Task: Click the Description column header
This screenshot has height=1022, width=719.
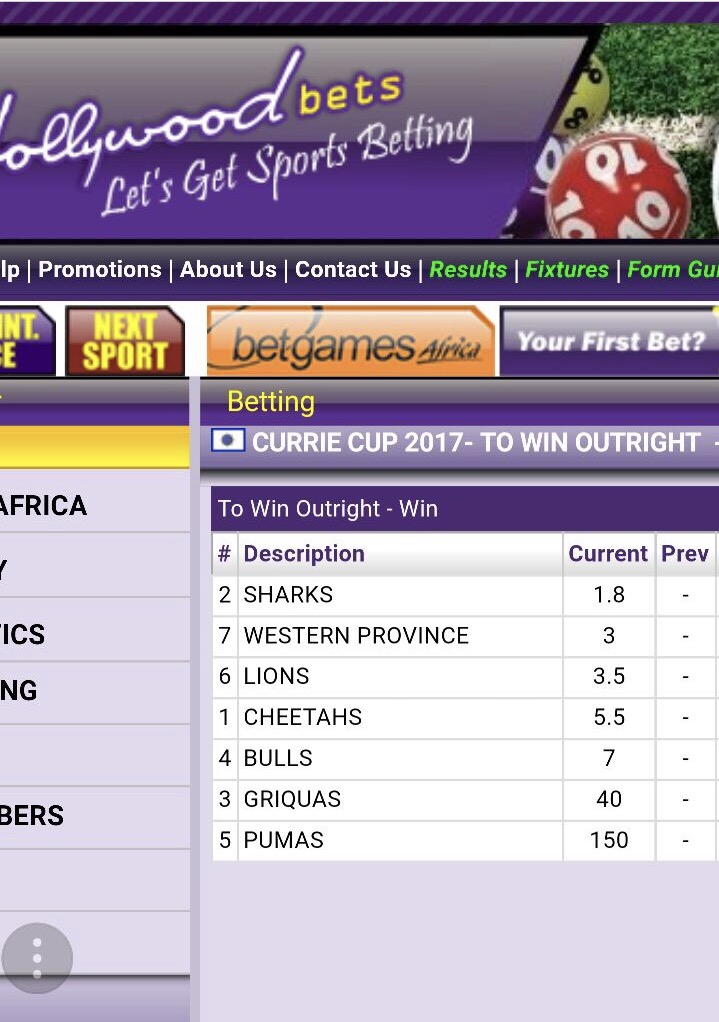Action: click(x=304, y=554)
